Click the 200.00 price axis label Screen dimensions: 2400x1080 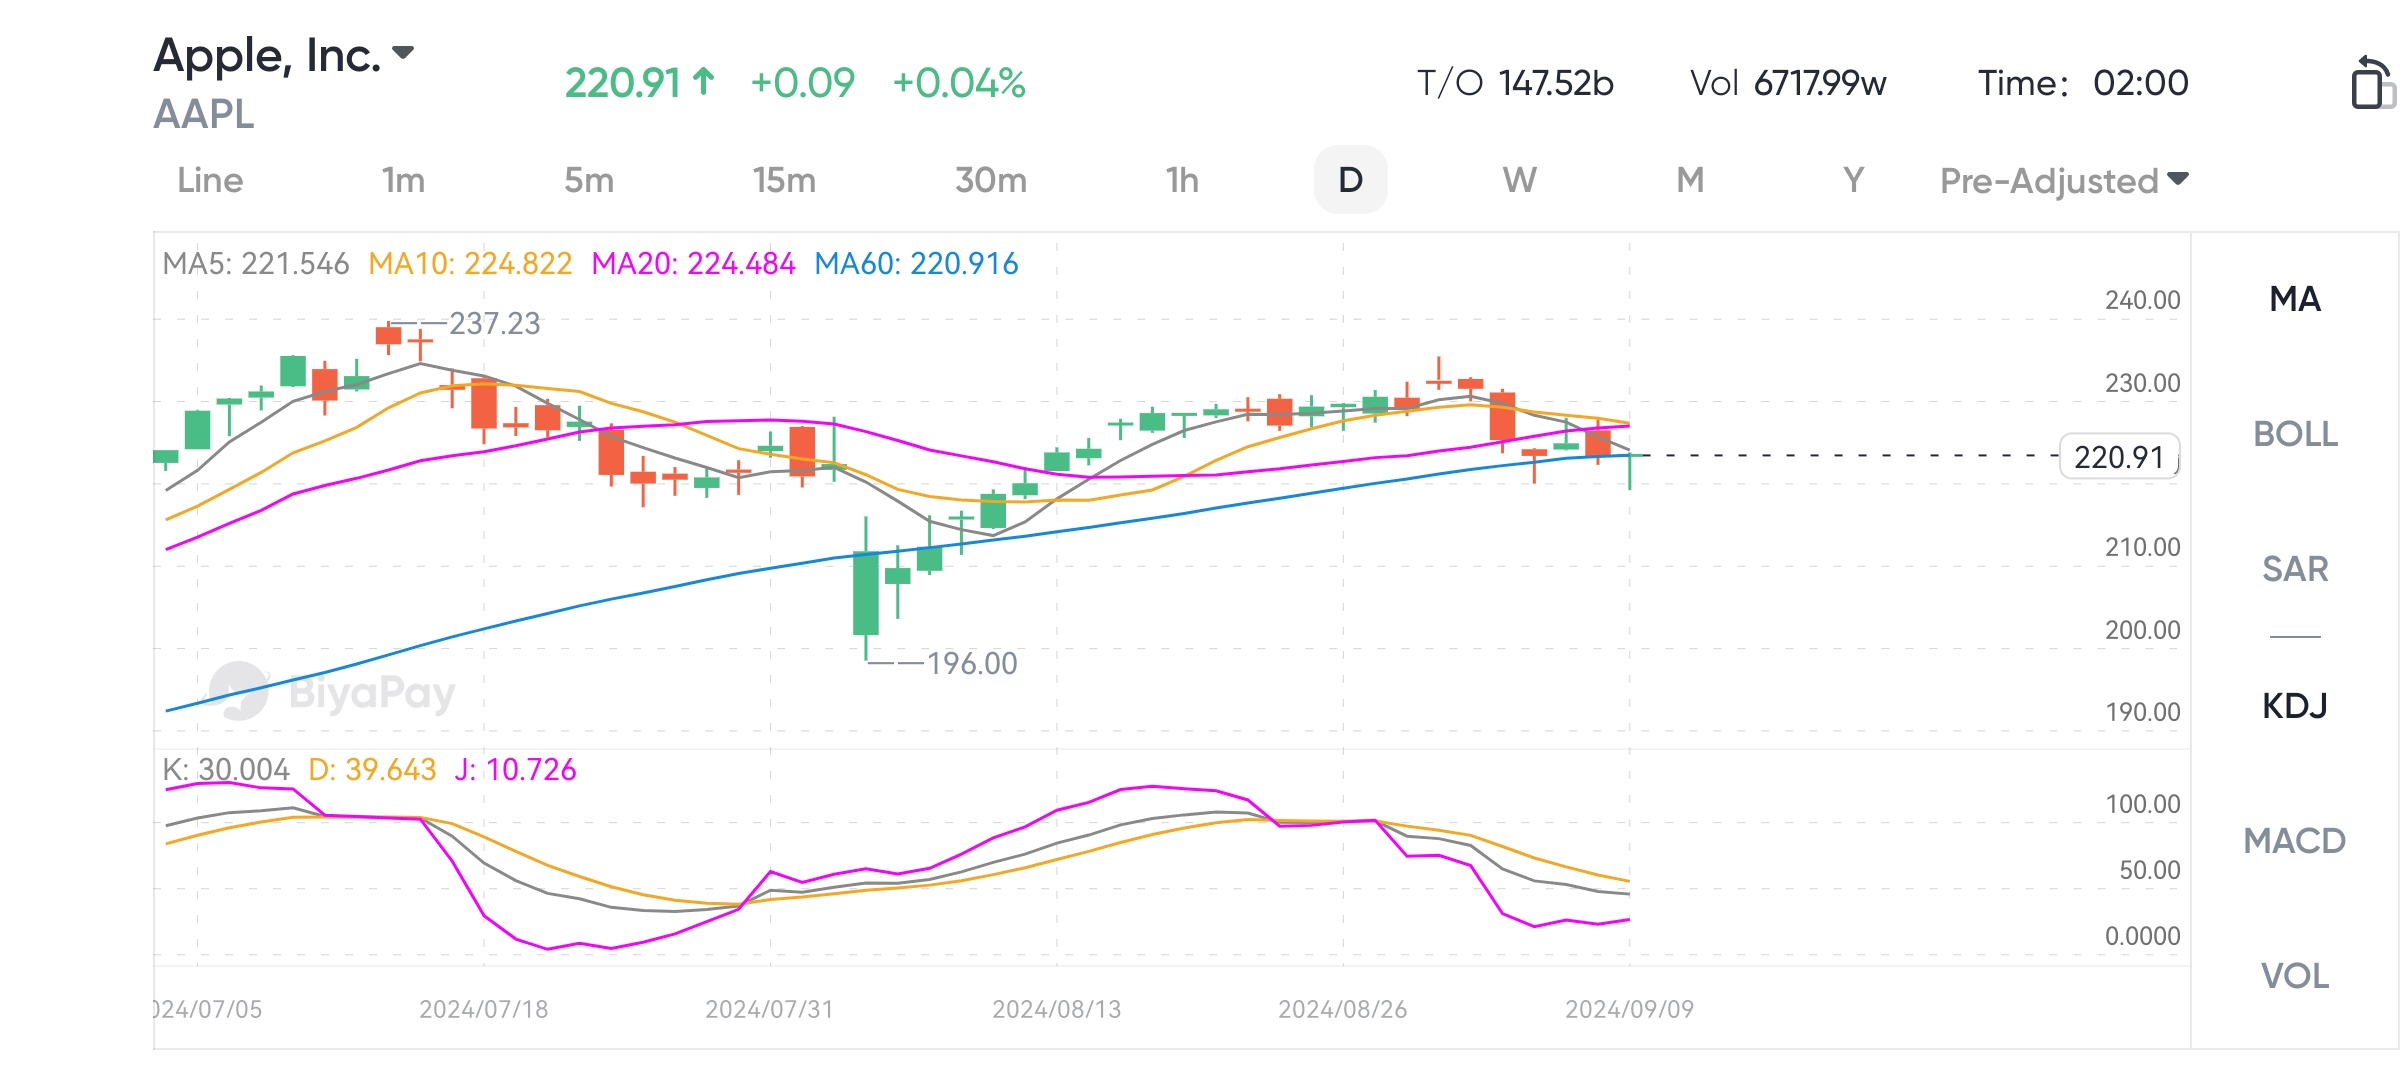2143,630
